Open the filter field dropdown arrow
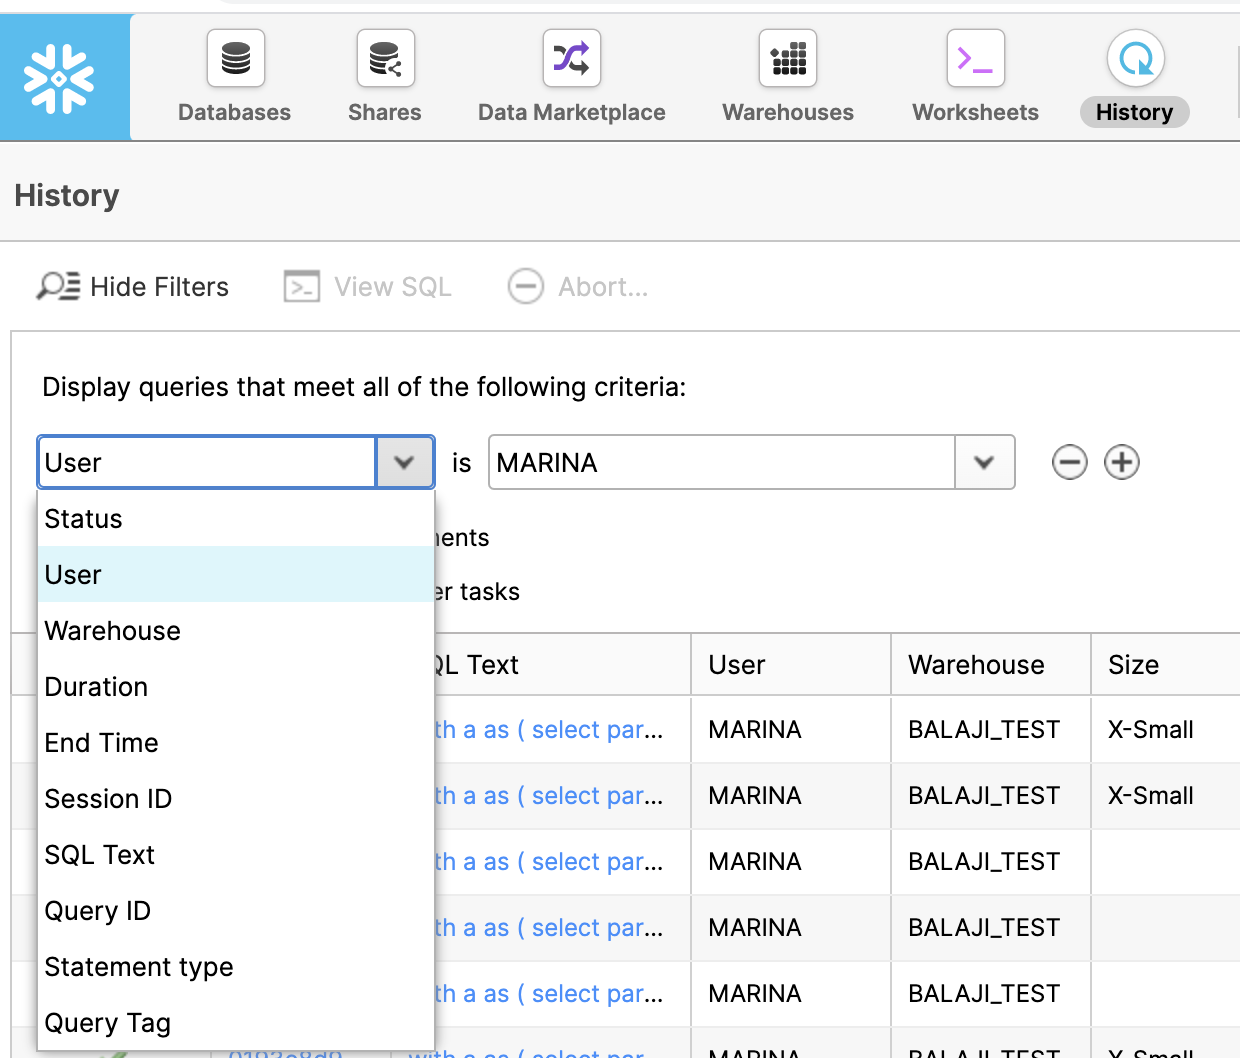This screenshot has height=1058, width=1240. pos(405,462)
